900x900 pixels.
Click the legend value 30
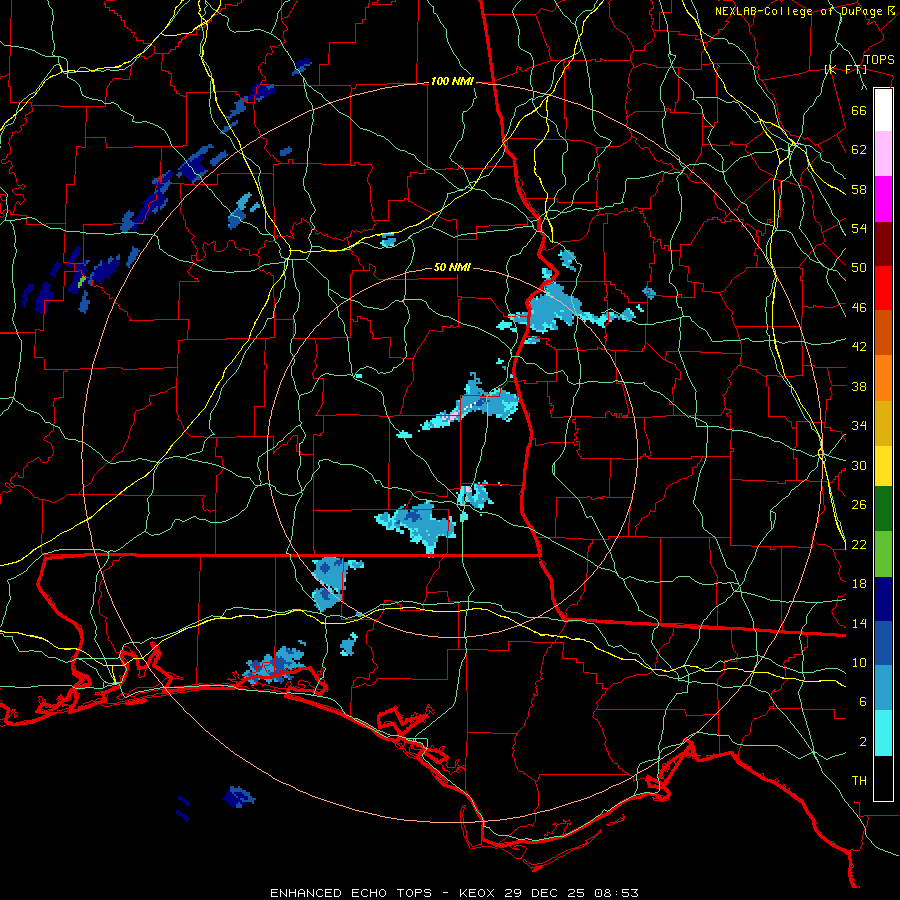tap(859, 465)
